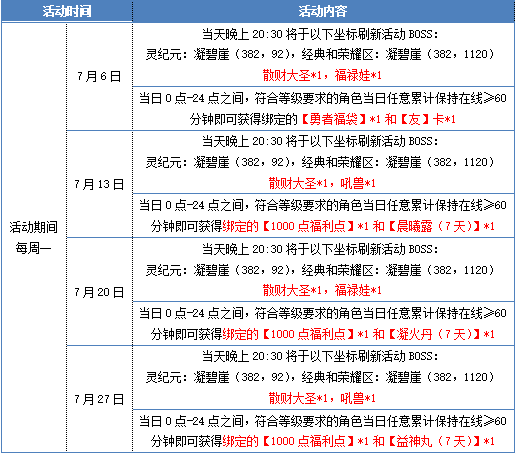Select the 7月20日 date cell

99,292
